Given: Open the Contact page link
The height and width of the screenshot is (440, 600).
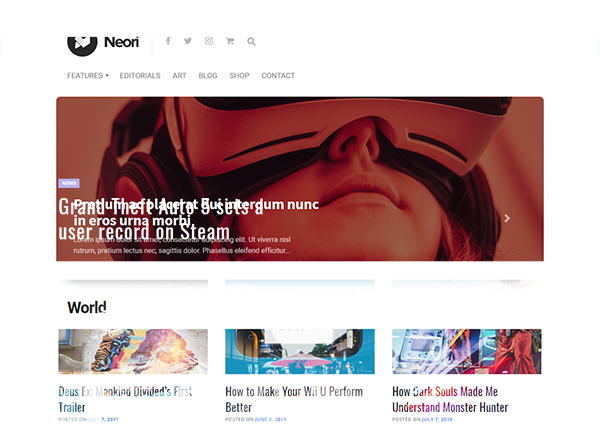Looking at the screenshot, I should coord(278,76).
